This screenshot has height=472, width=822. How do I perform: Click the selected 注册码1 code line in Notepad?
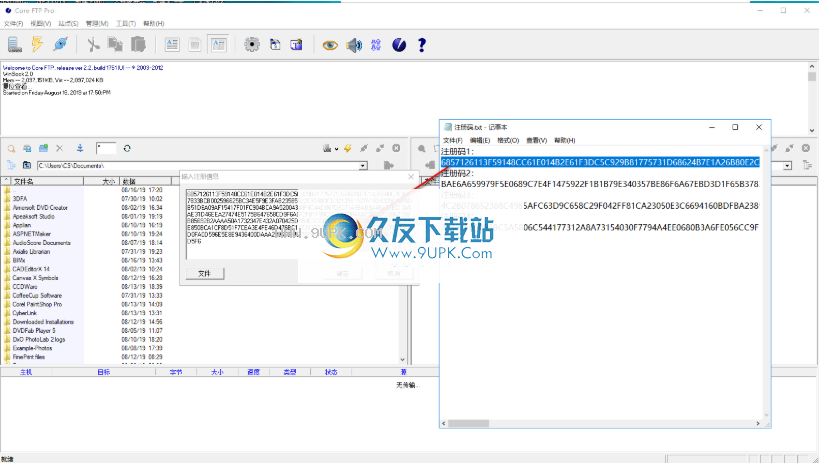tap(600, 162)
